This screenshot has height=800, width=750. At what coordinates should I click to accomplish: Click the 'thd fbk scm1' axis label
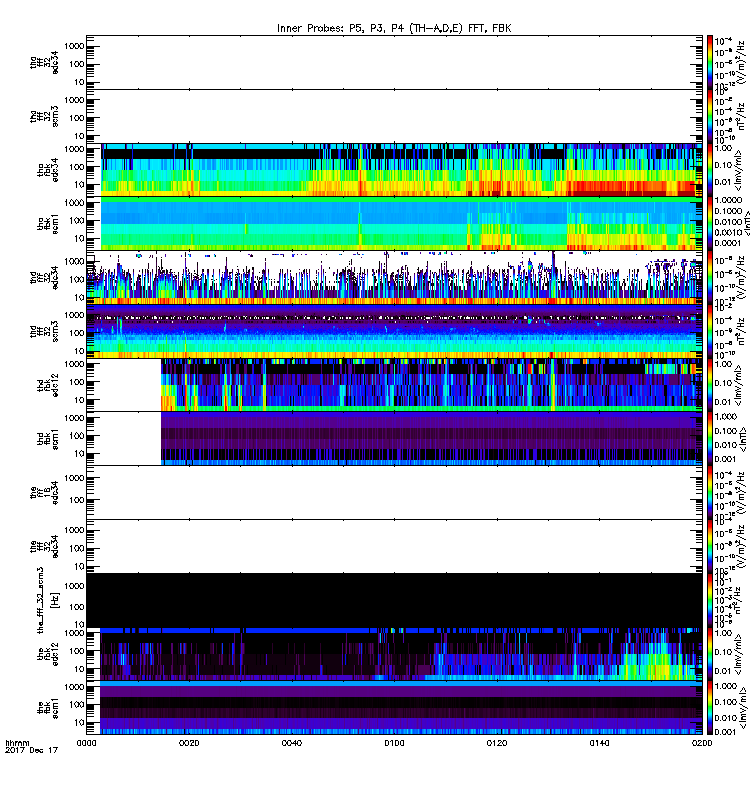[47, 438]
